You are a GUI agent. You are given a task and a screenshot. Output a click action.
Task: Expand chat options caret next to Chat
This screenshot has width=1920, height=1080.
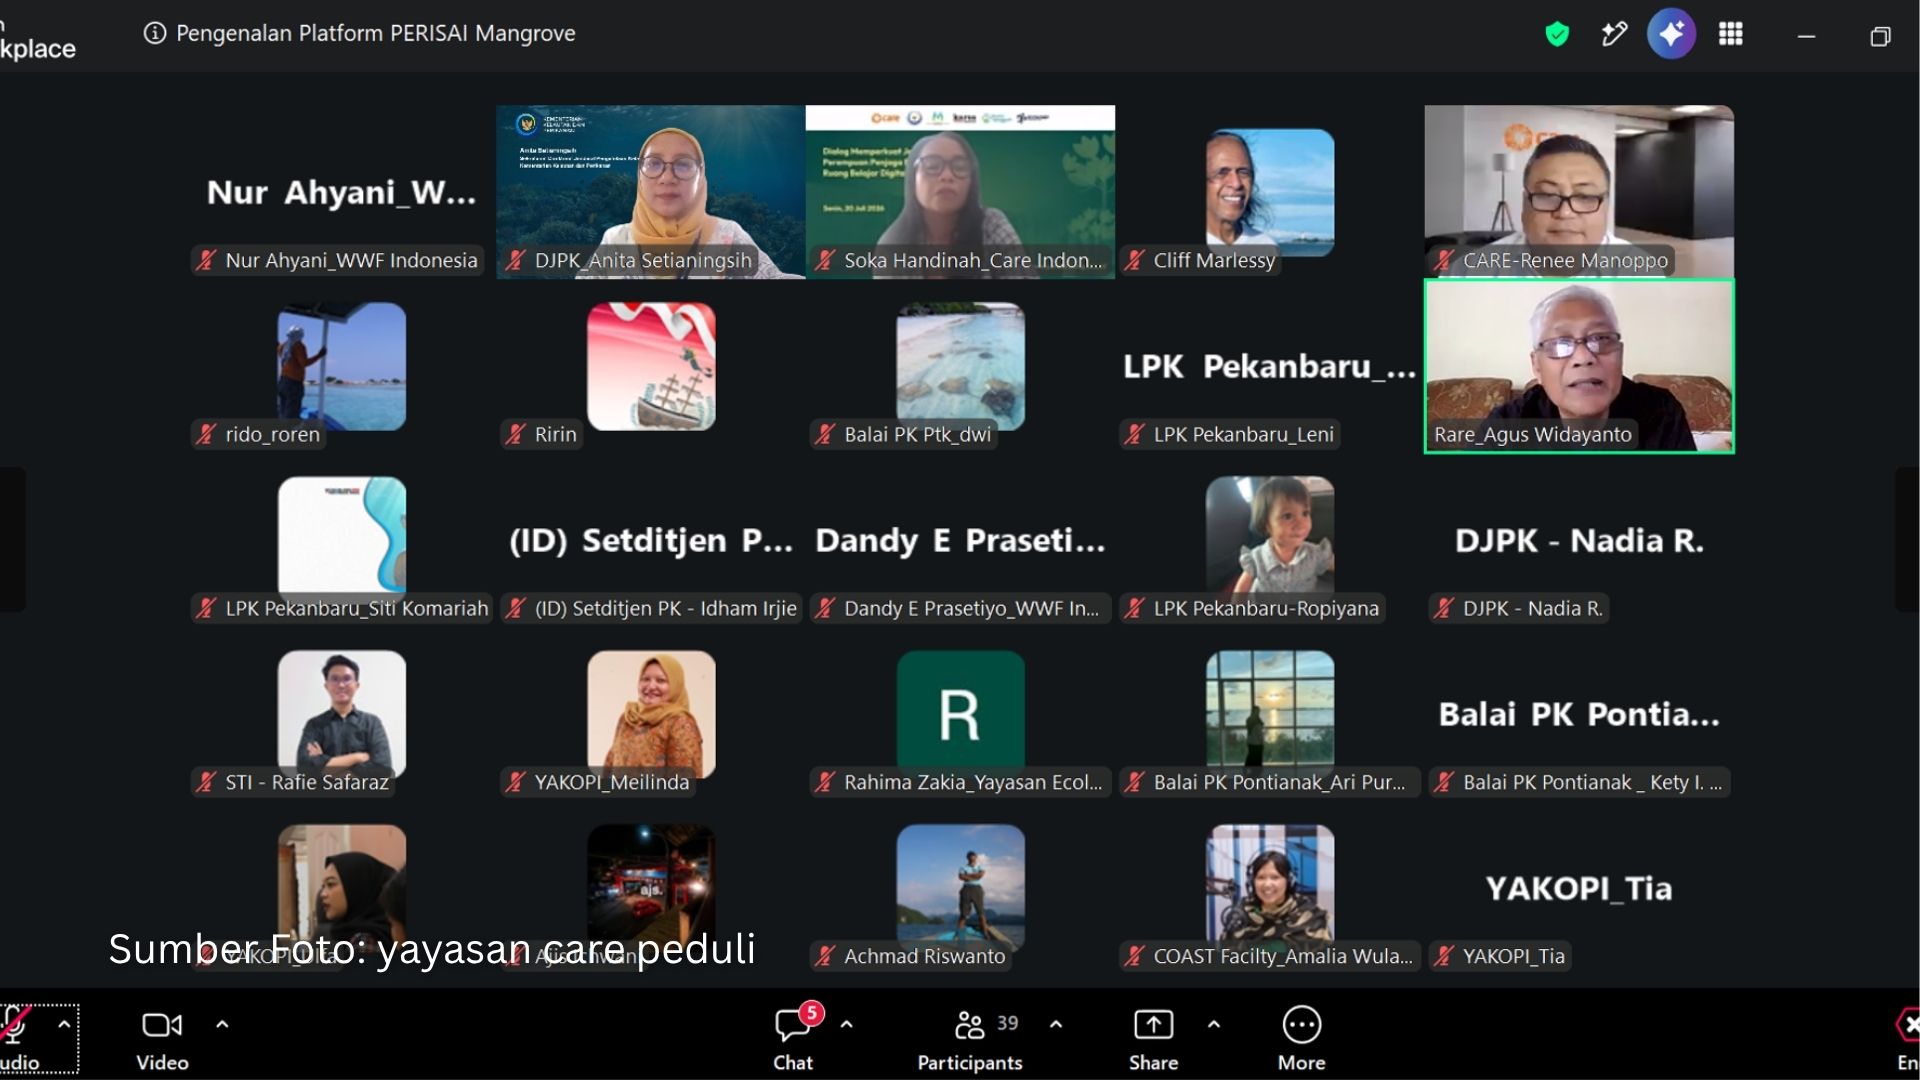point(846,1024)
